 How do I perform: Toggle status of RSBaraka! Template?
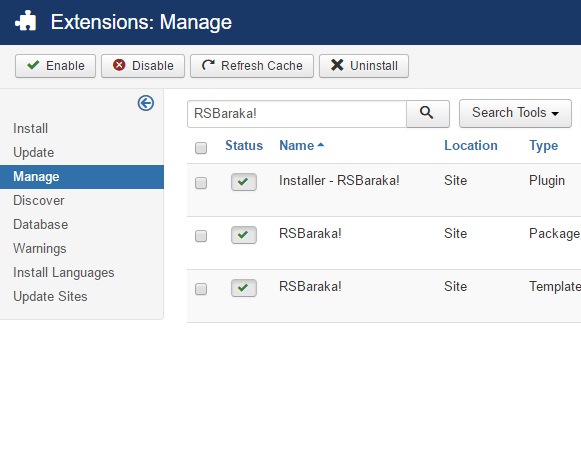tap(243, 288)
